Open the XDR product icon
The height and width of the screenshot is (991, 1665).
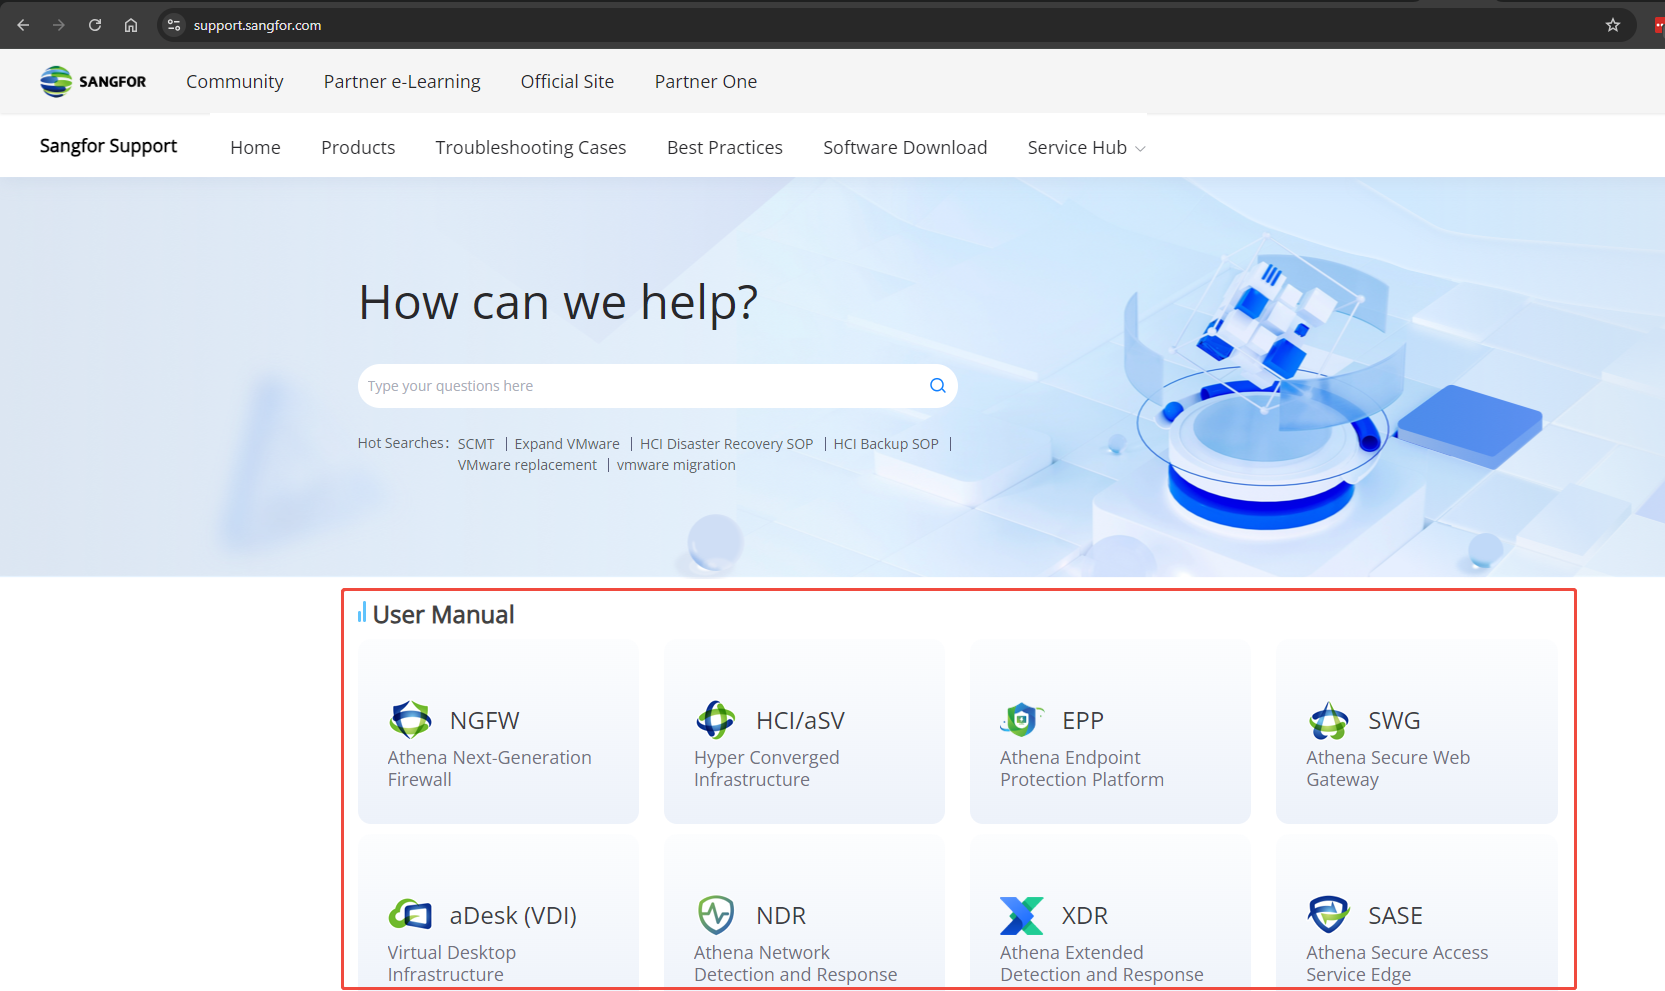coord(1021,915)
